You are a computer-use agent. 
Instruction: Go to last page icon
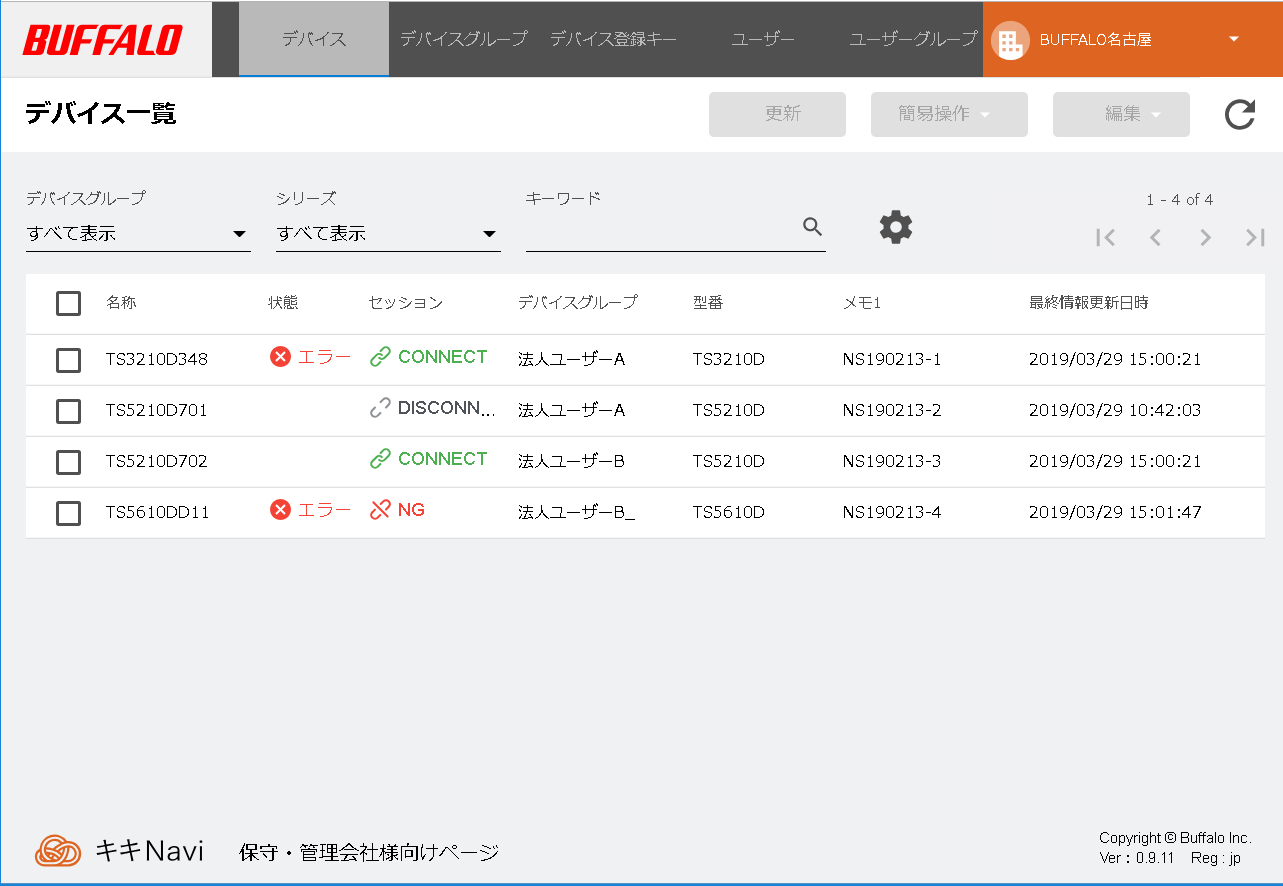pyautogui.click(x=1255, y=237)
